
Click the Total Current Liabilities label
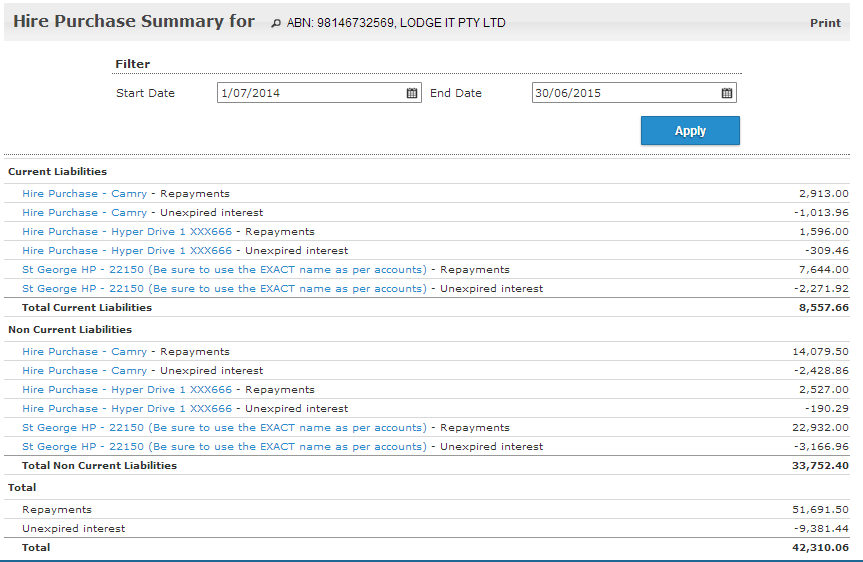click(87, 308)
